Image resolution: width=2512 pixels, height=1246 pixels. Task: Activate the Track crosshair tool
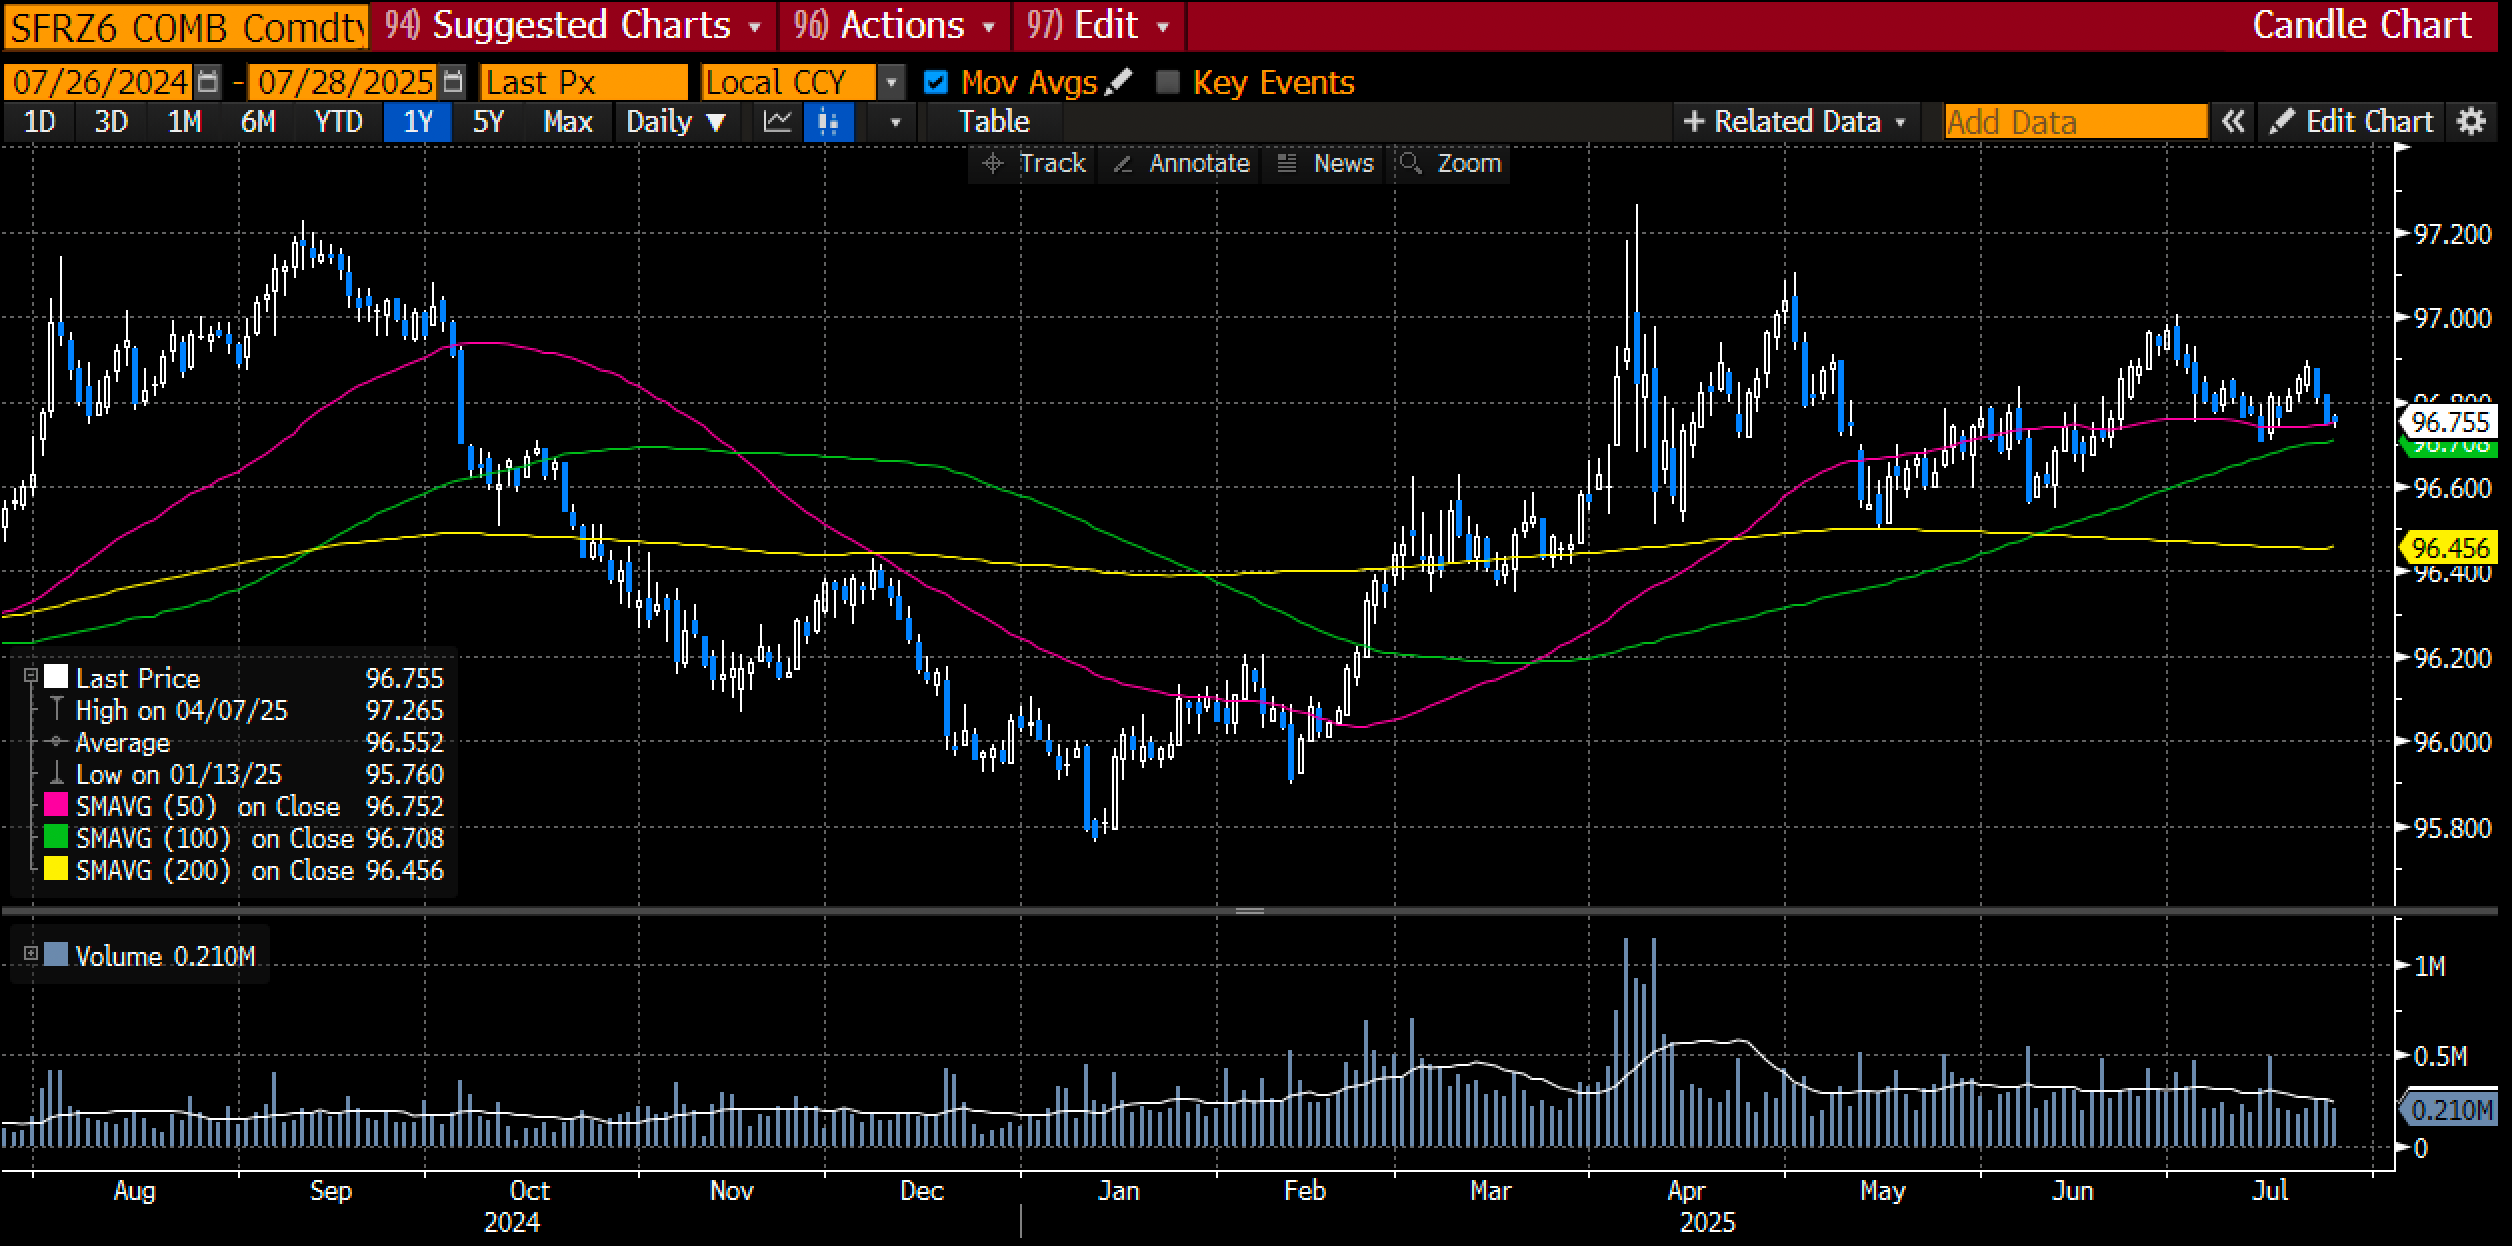1034,163
